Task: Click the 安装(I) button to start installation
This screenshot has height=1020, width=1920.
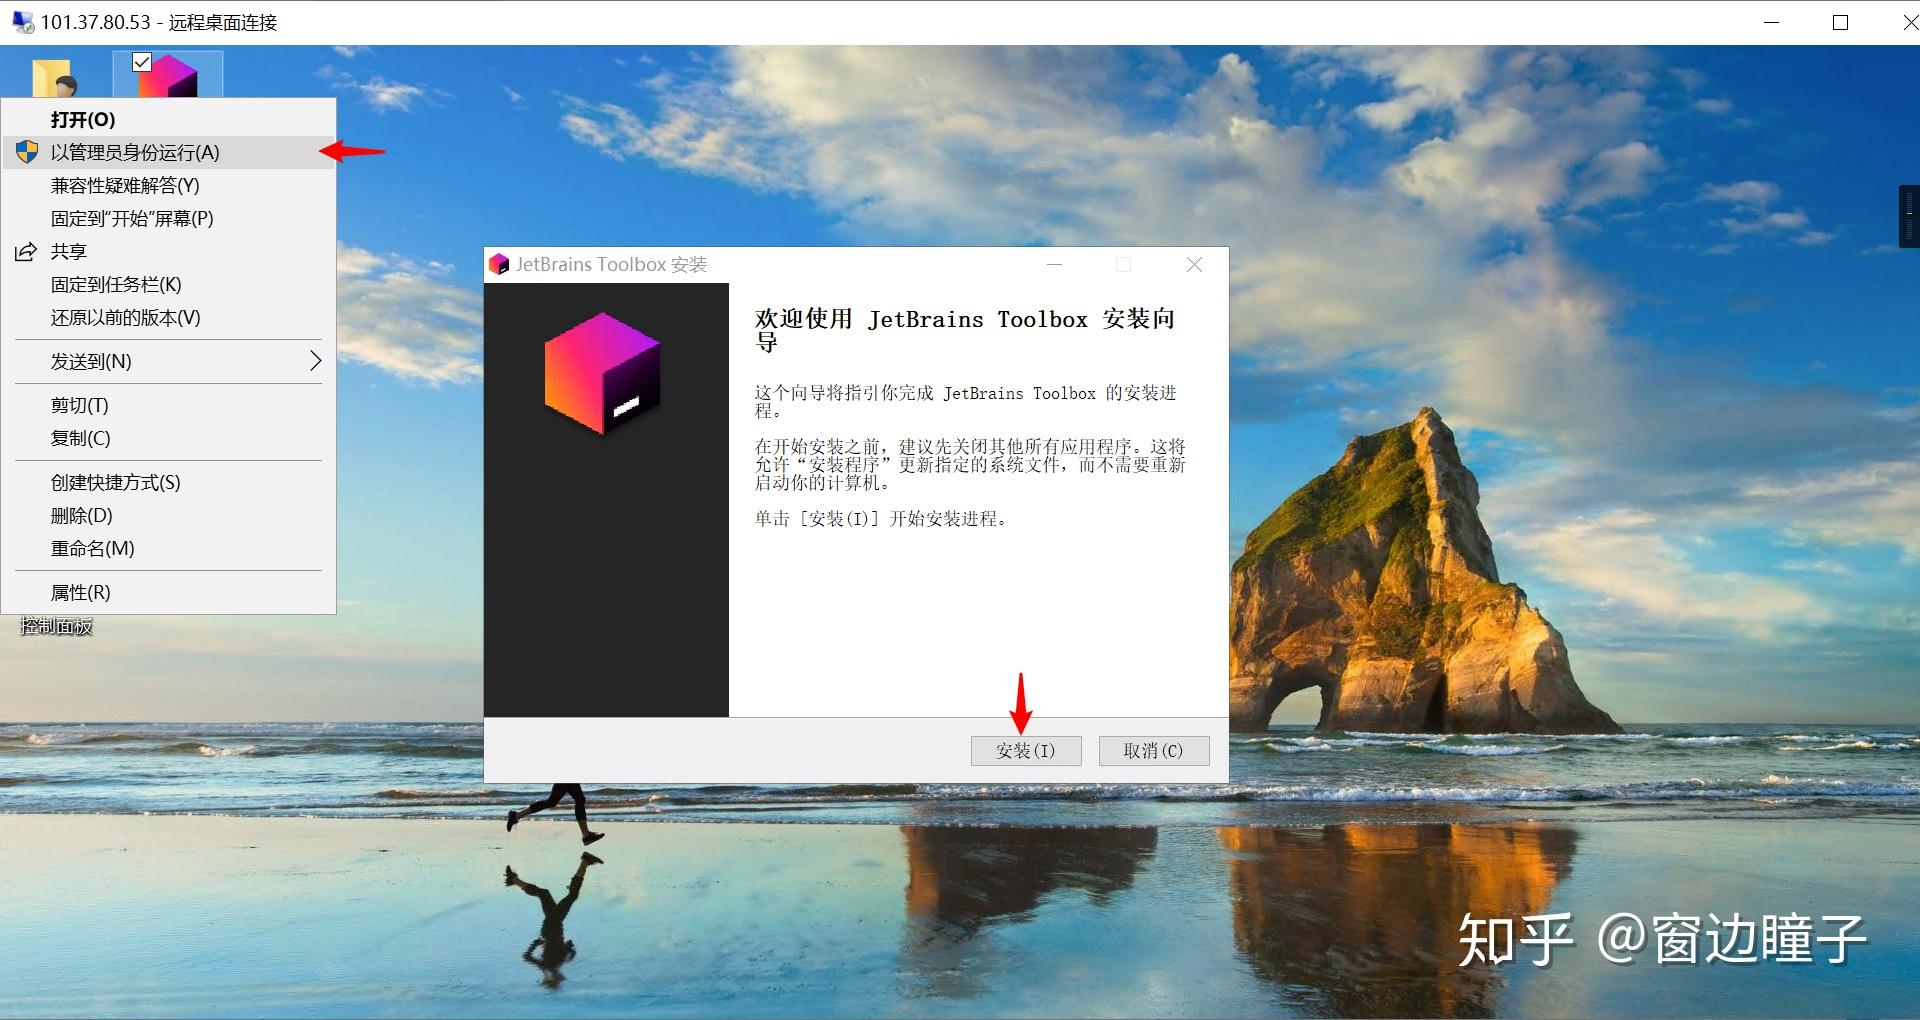Action: point(1025,750)
